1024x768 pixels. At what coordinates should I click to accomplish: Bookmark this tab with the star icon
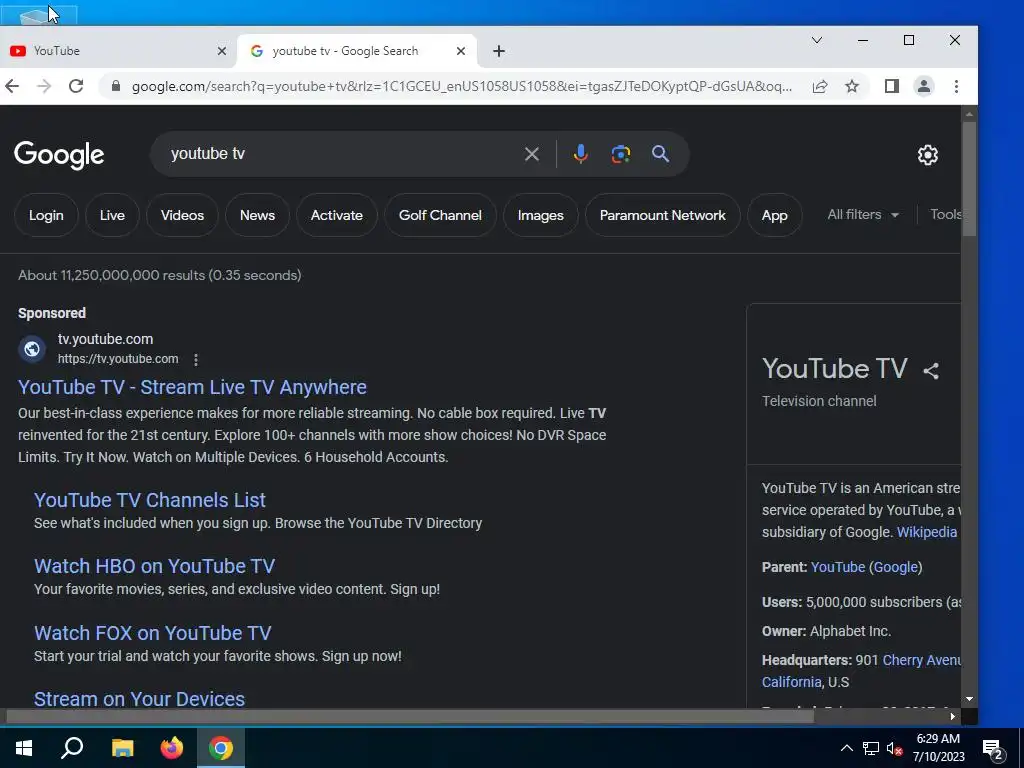pyautogui.click(x=852, y=86)
